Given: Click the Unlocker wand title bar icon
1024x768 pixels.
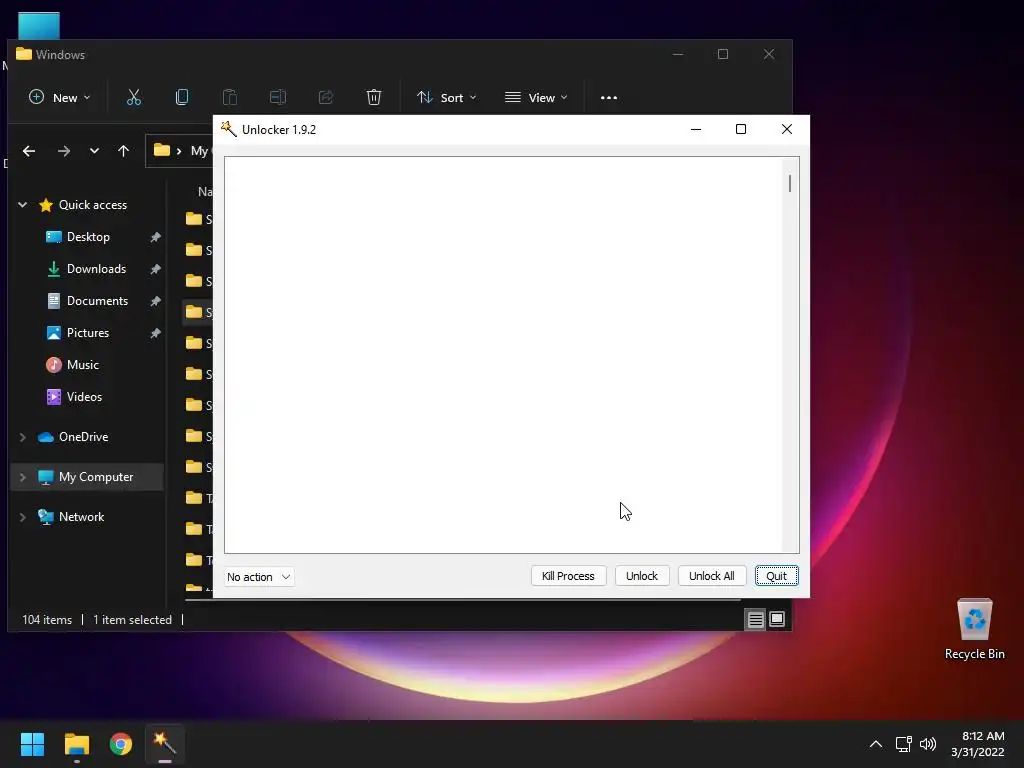Looking at the screenshot, I should [x=229, y=129].
